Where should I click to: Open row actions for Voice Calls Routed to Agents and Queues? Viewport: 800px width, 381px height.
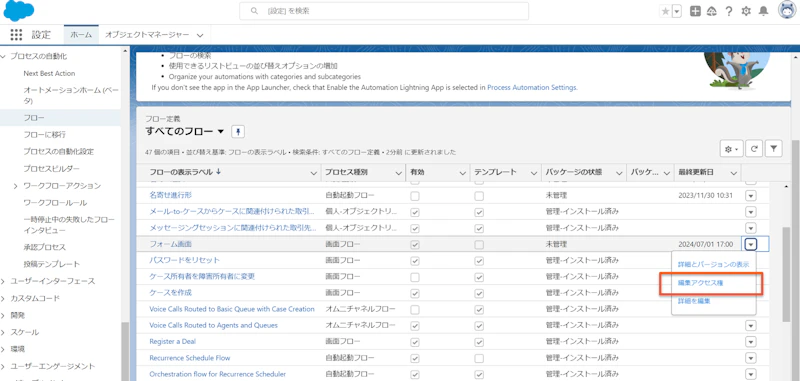click(751, 325)
